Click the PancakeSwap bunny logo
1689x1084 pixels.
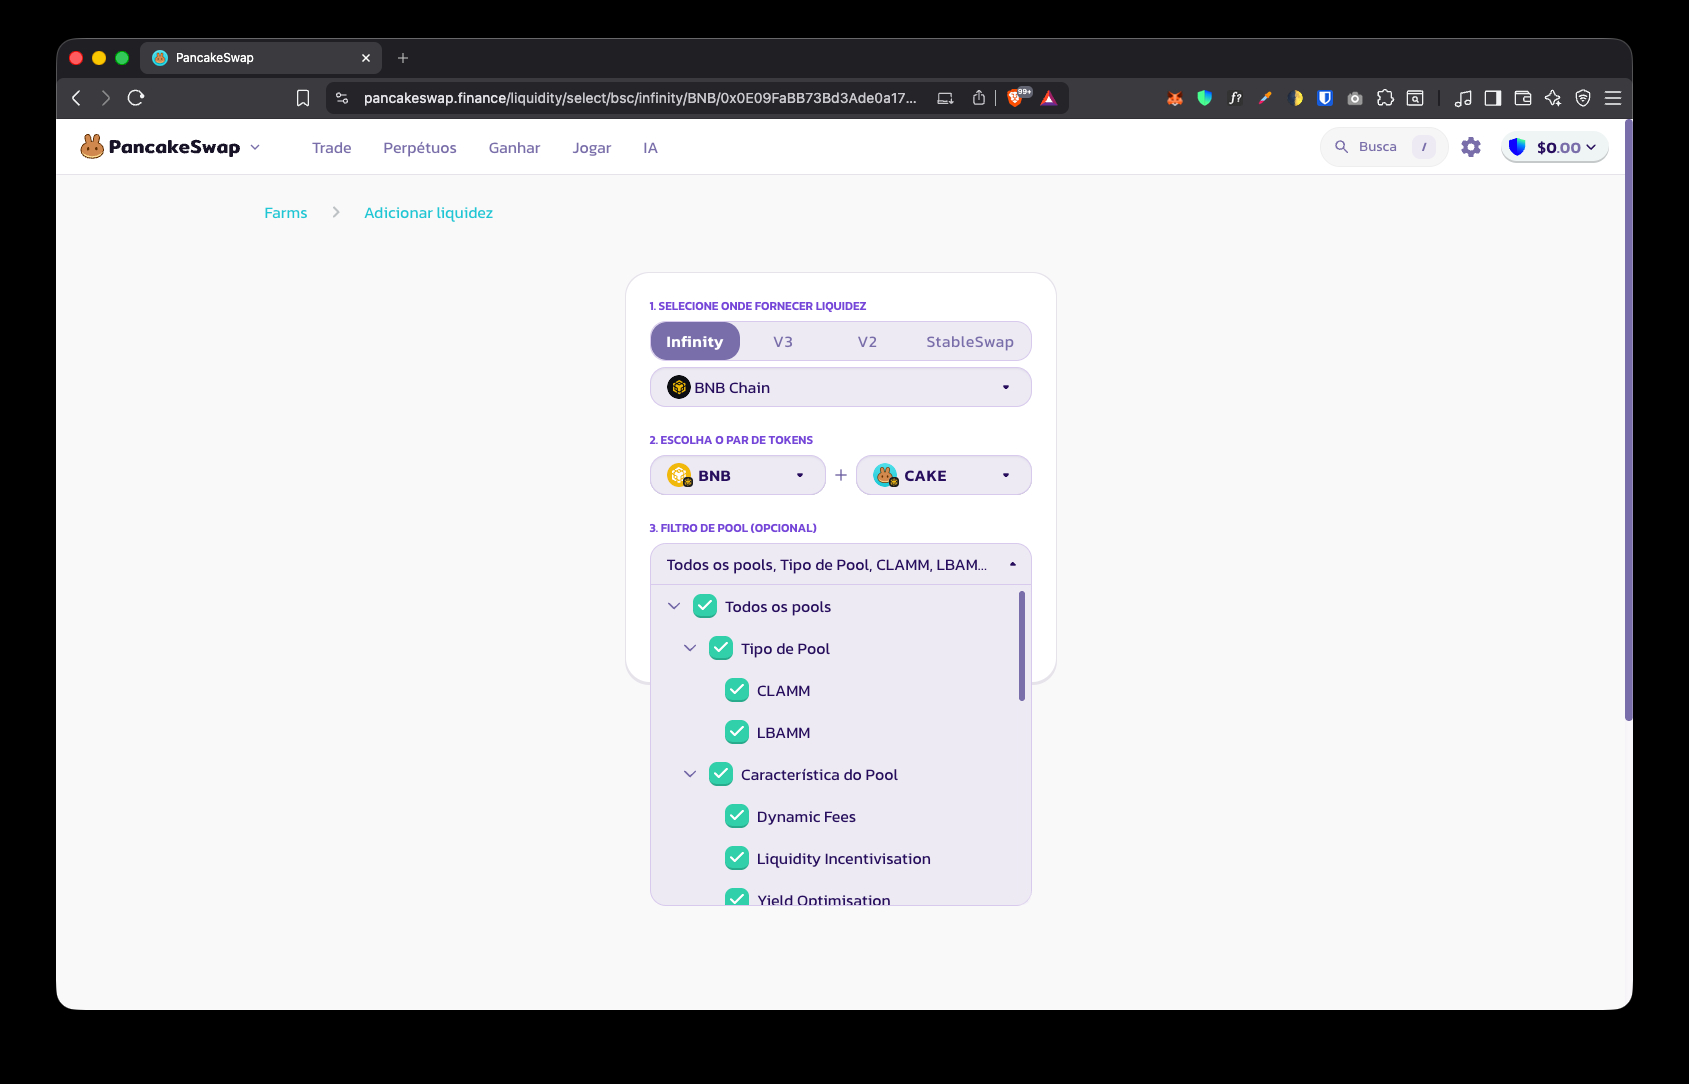point(92,147)
